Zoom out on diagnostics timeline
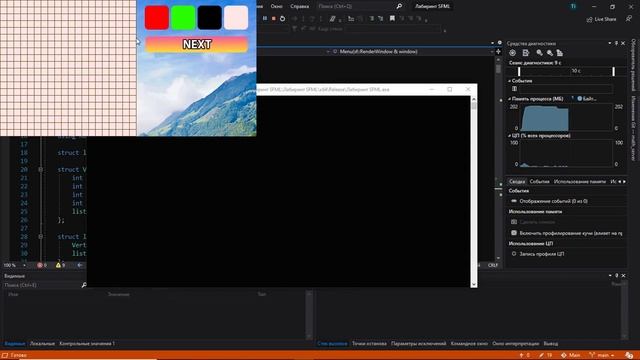This screenshot has width=640, height=360. pyautogui.click(x=550, y=53)
